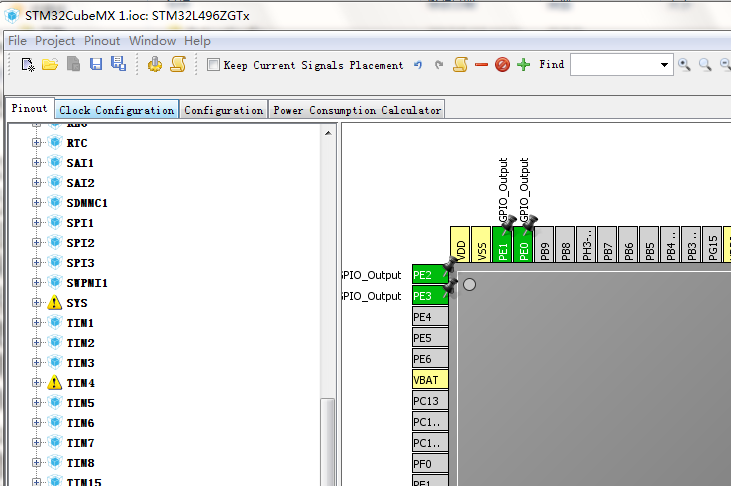731x486 pixels.
Task: Click the Generate Report scroll icon
Action: point(178,64)
